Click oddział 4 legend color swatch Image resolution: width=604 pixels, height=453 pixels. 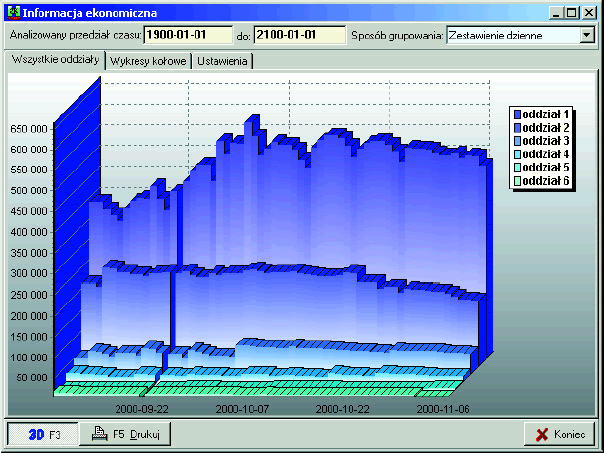[516, 154]
